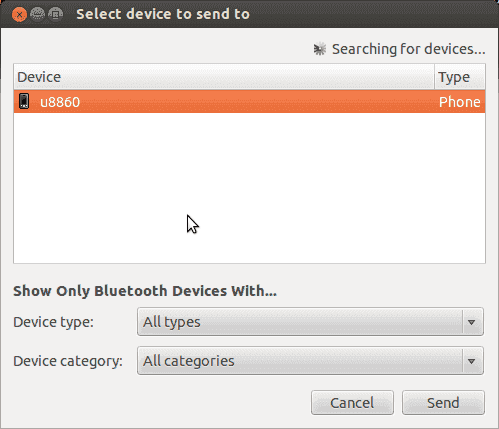Click the Device category label
Screen dimensions: 499x429
click(68, 361)
